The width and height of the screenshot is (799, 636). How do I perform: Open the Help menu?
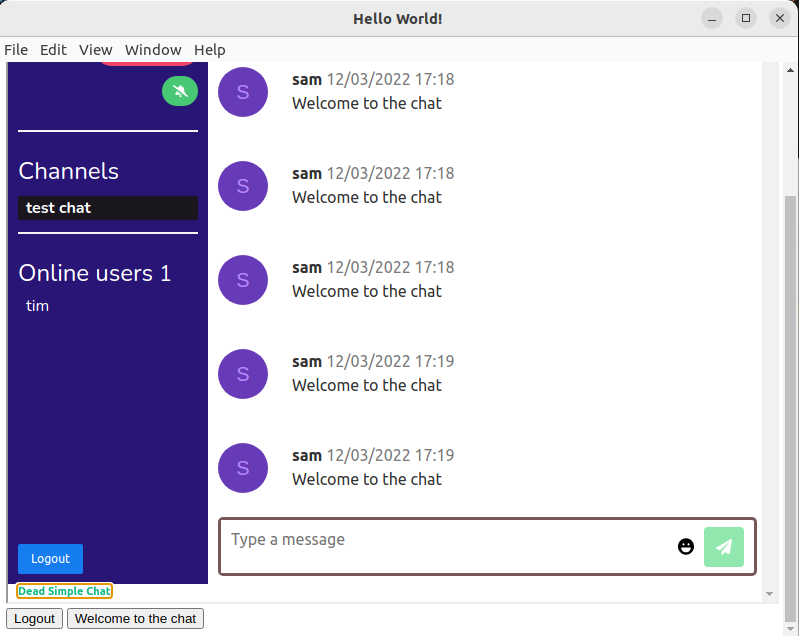click(210, 50)
